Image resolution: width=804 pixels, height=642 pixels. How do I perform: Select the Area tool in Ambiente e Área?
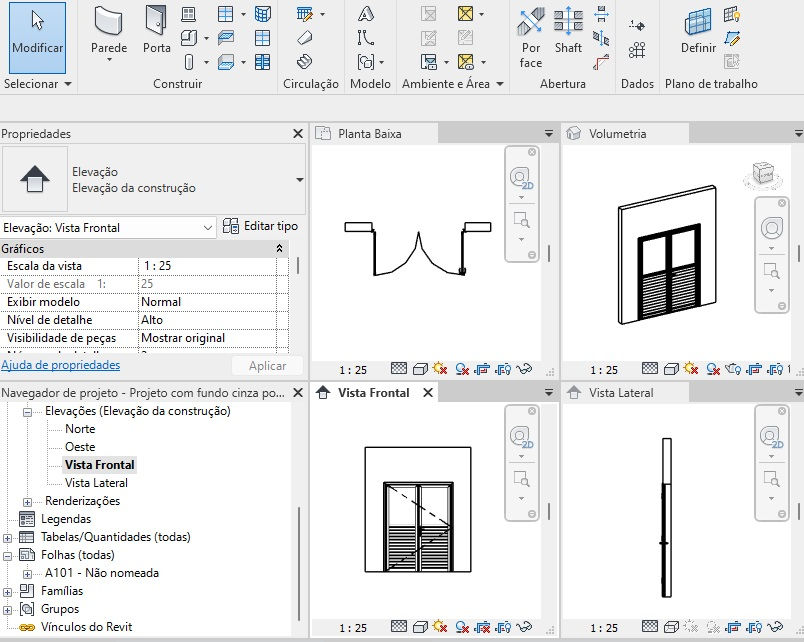pyautogui.click(x=466, y=14)
